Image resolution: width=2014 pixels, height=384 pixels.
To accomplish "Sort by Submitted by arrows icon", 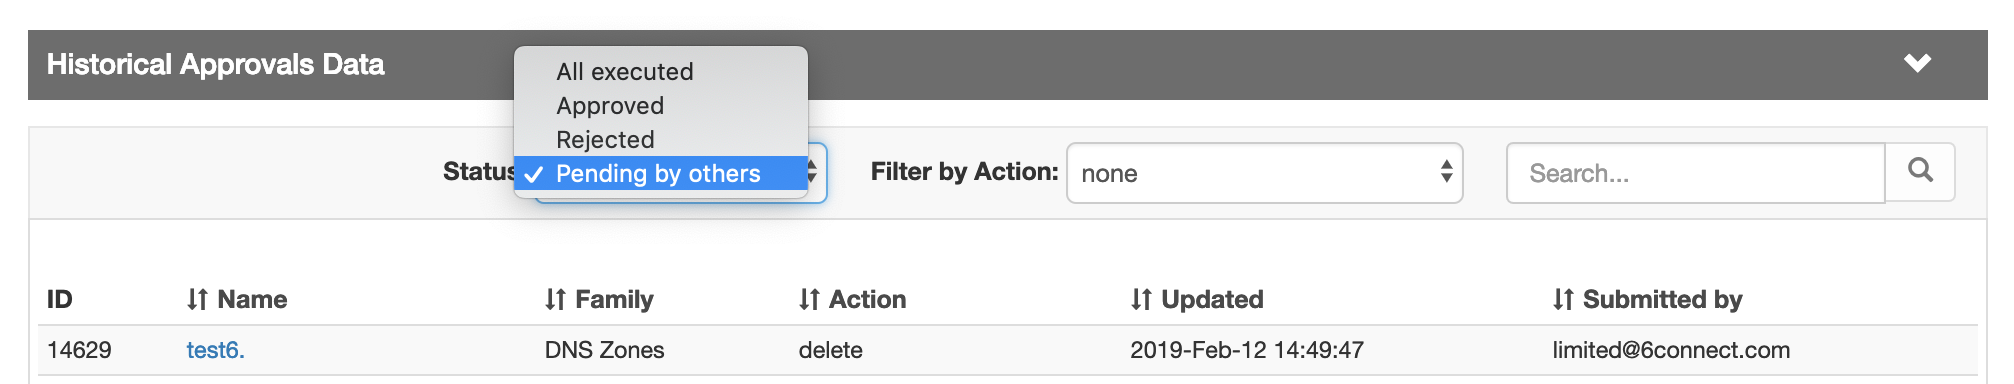I will [x=1563, y=299].
